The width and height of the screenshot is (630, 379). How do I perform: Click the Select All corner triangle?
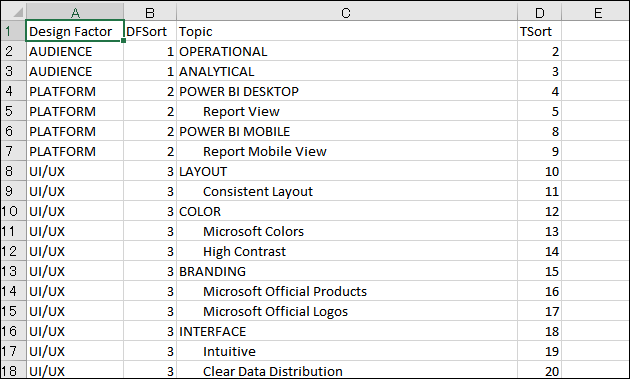17,12
